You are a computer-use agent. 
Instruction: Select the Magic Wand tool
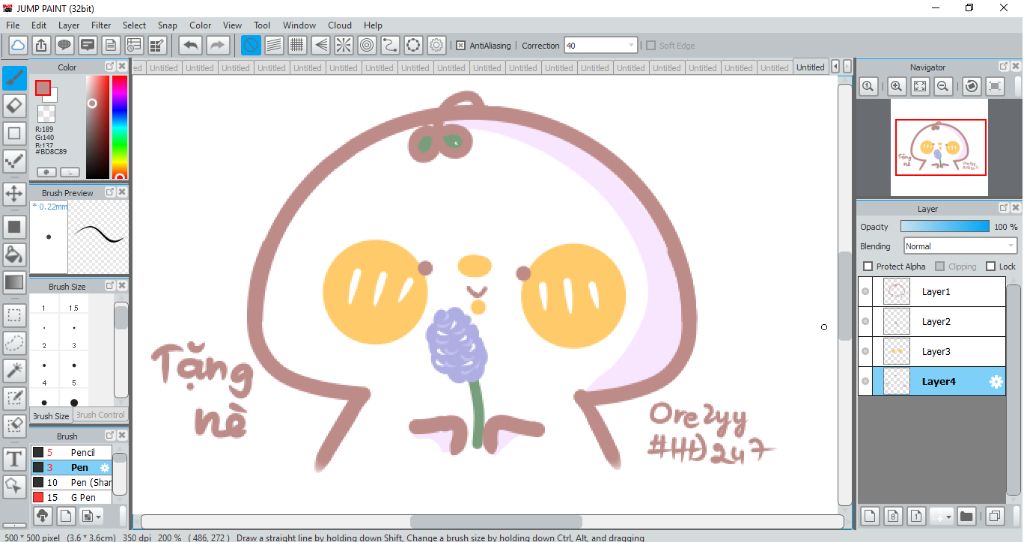(x=14, y=370)
